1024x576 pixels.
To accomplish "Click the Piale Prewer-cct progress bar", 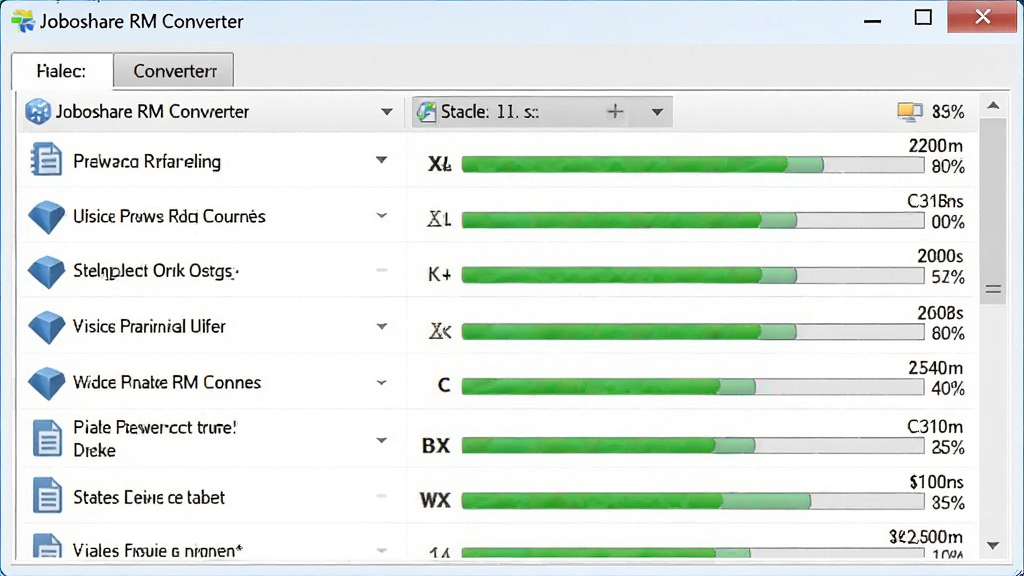I will 693,446.
